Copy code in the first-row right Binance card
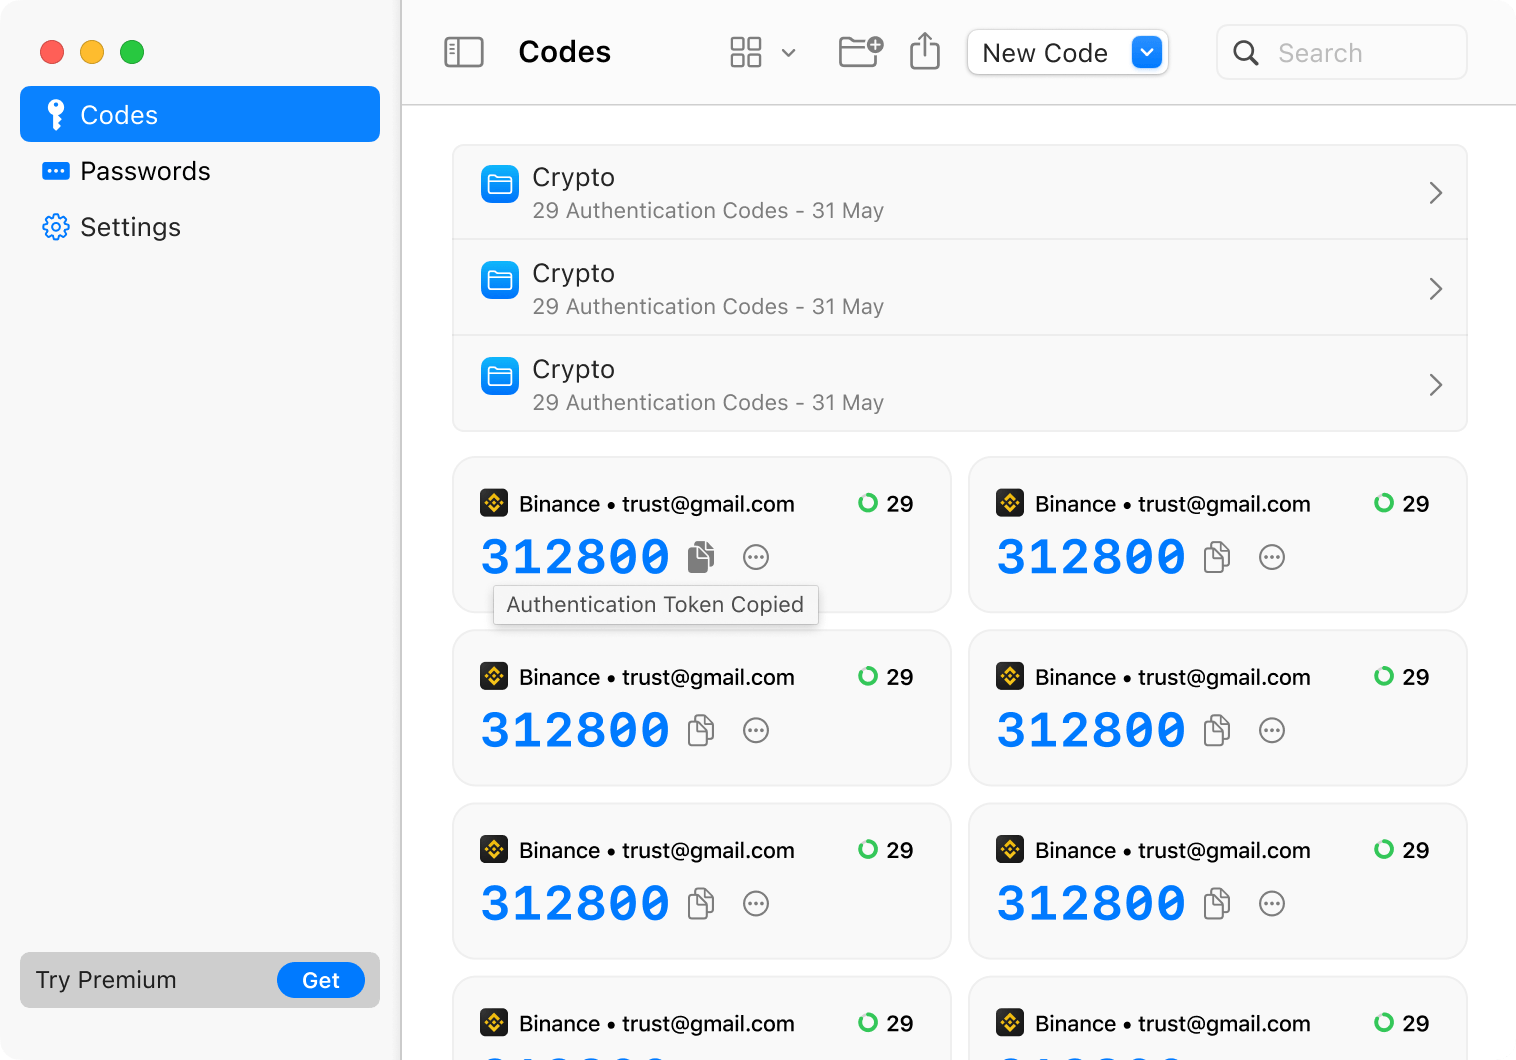The image size is (1516, 1060). (1217, 557)
